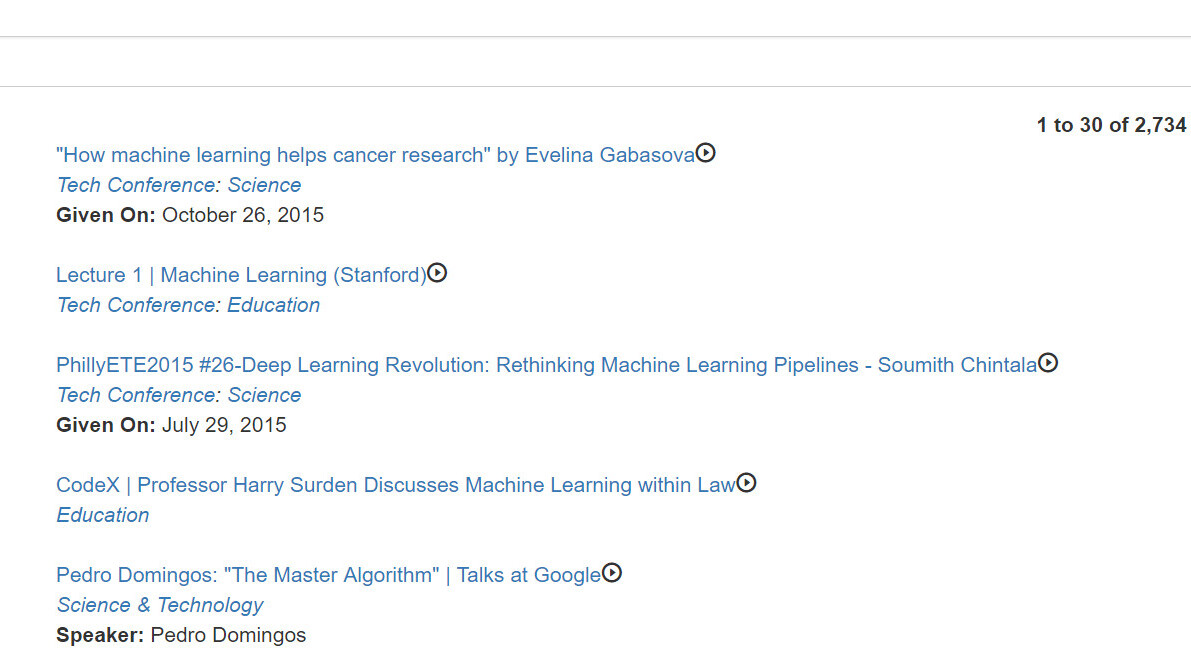Select Science category under PhillyETE2015 talk
This screenshot has width=1191, height=670.
point(264,395)
